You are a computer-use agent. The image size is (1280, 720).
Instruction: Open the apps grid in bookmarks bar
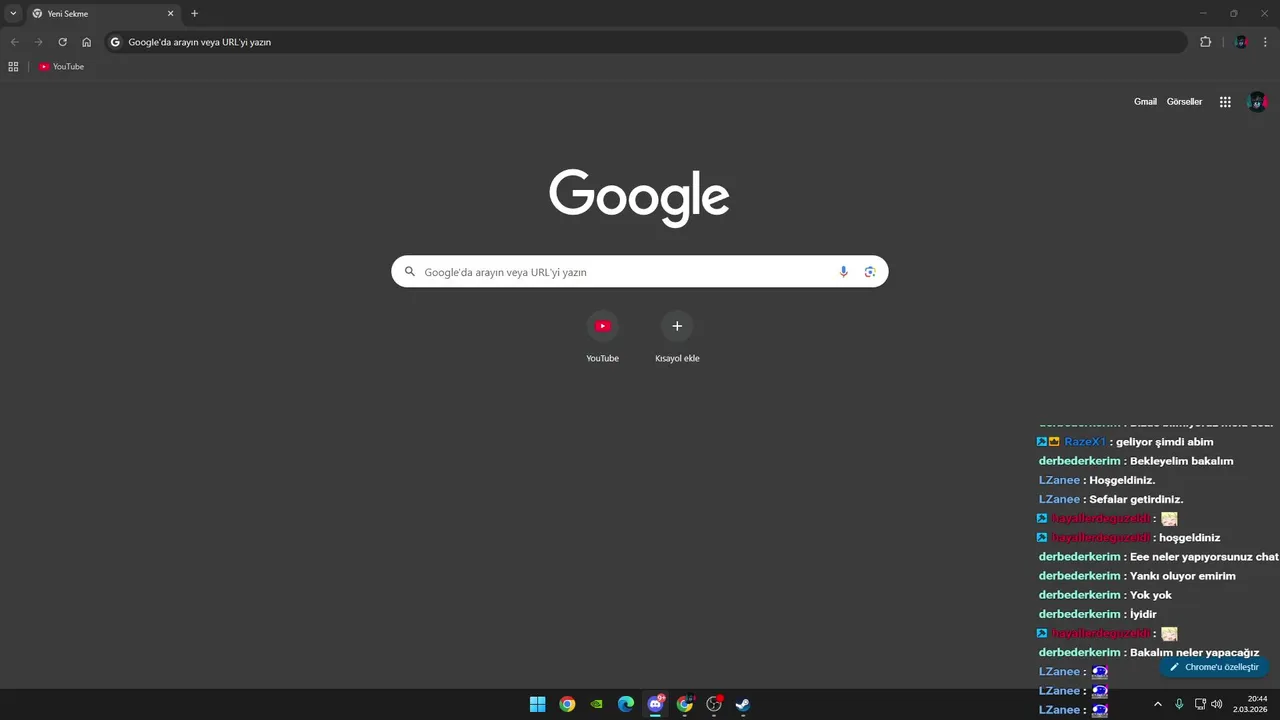click(13, 66)
